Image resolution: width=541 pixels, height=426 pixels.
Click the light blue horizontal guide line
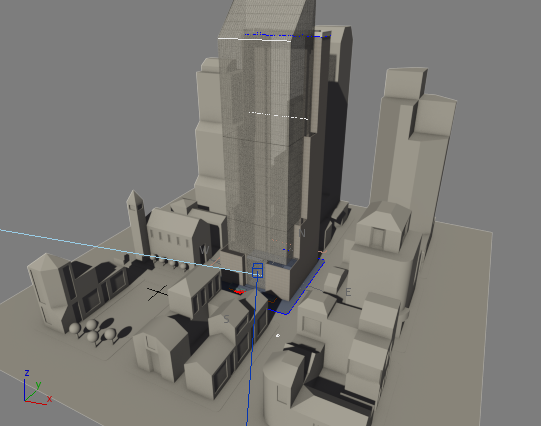click(127, 251)
